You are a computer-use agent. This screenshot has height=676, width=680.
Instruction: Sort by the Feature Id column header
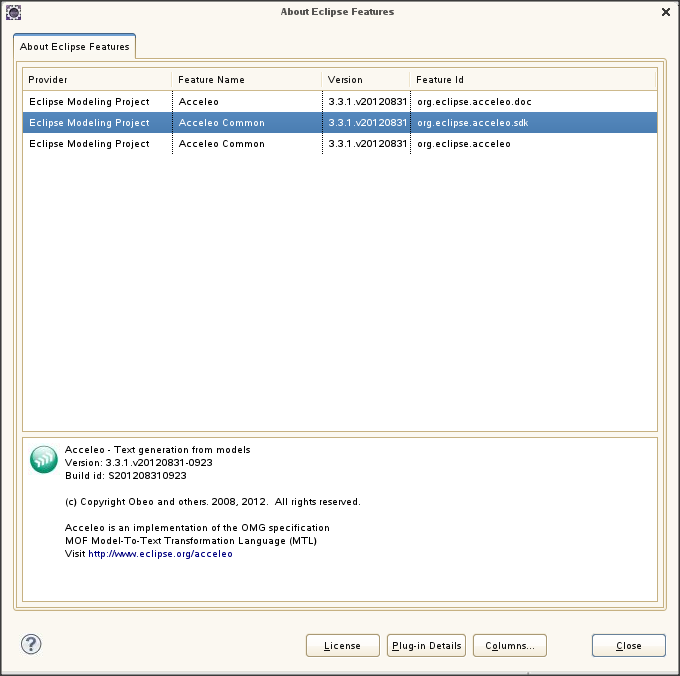point(533,80)
